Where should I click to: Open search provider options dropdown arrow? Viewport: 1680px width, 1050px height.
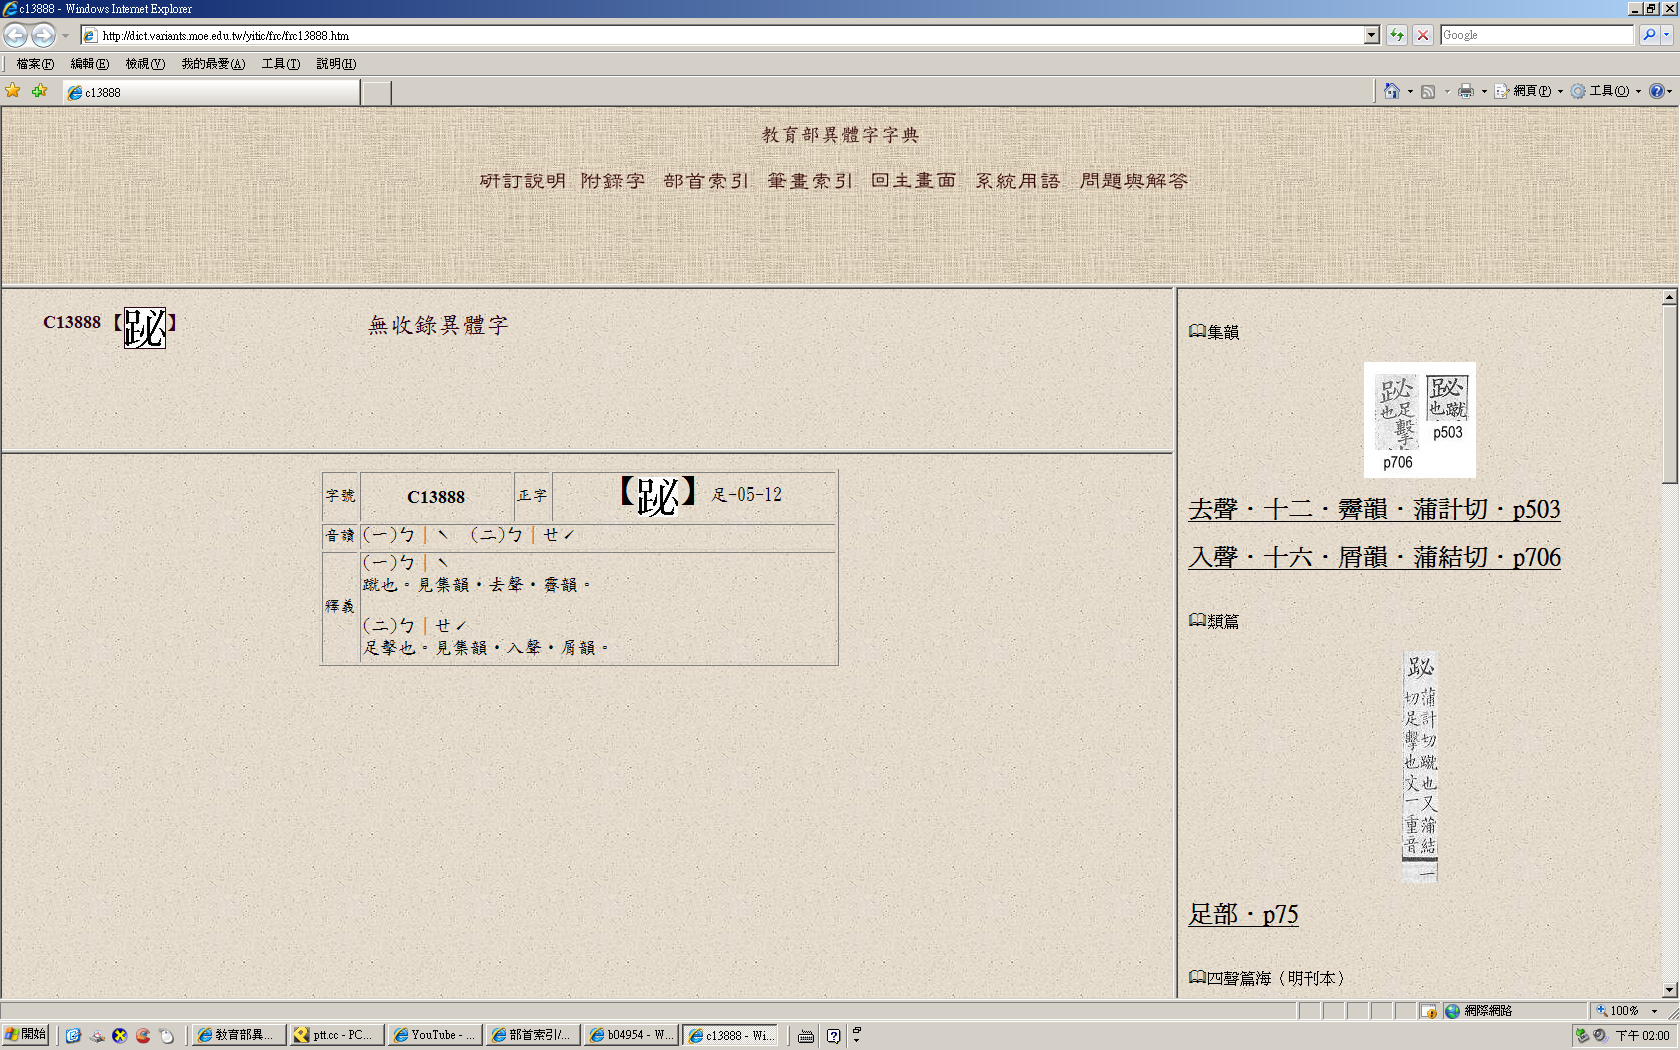tap(1667, 35)
